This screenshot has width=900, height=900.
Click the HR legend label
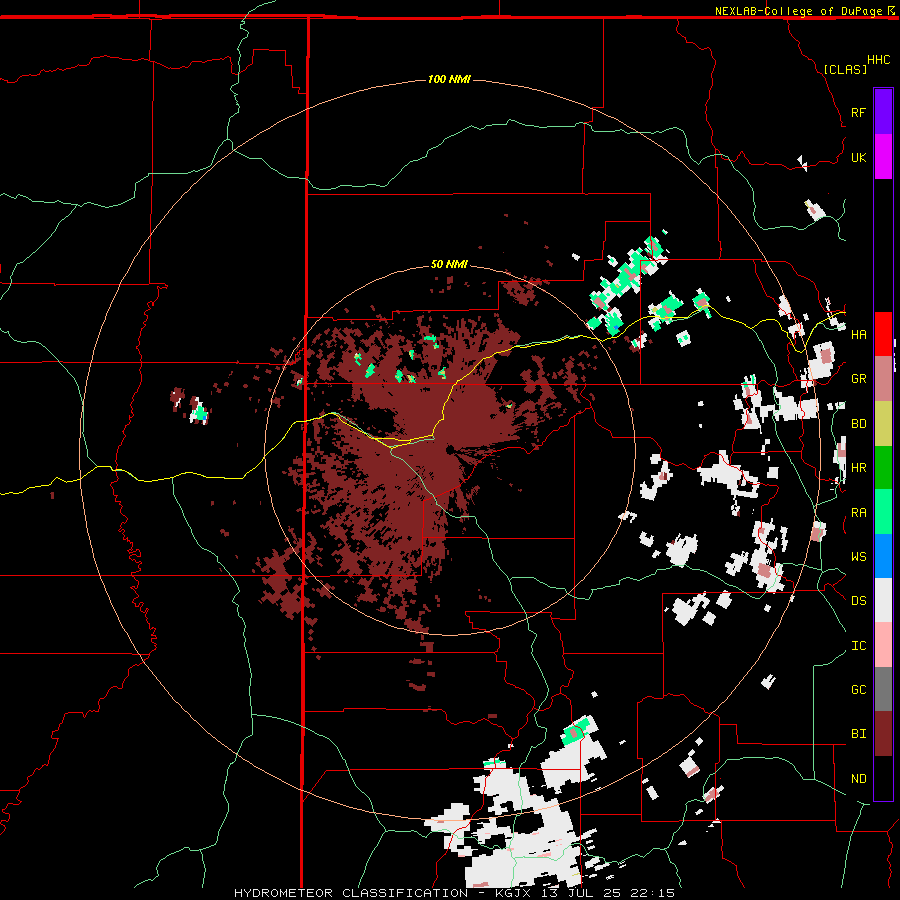pos(858,468)
